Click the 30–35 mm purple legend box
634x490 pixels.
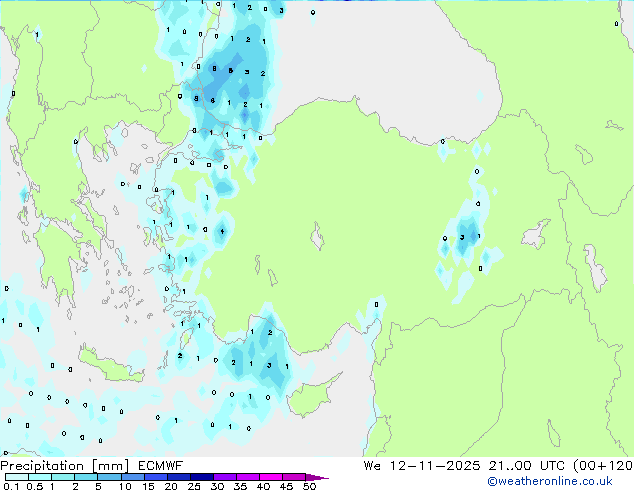tap(225, 477)
